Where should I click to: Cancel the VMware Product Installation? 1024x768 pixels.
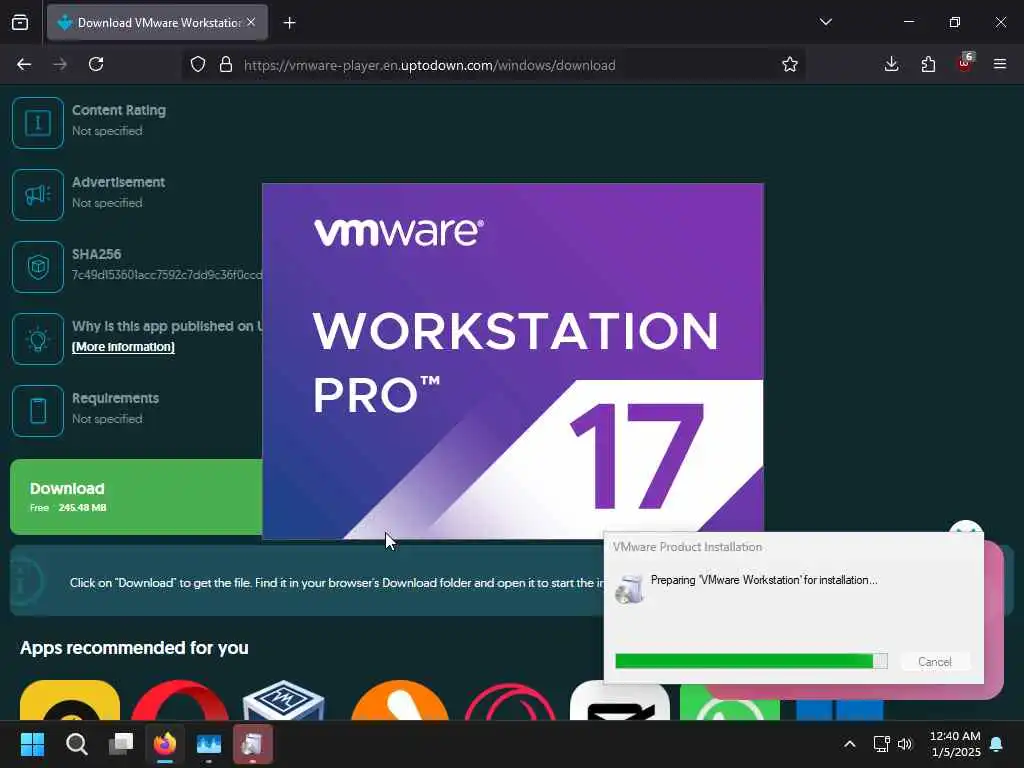935,662
